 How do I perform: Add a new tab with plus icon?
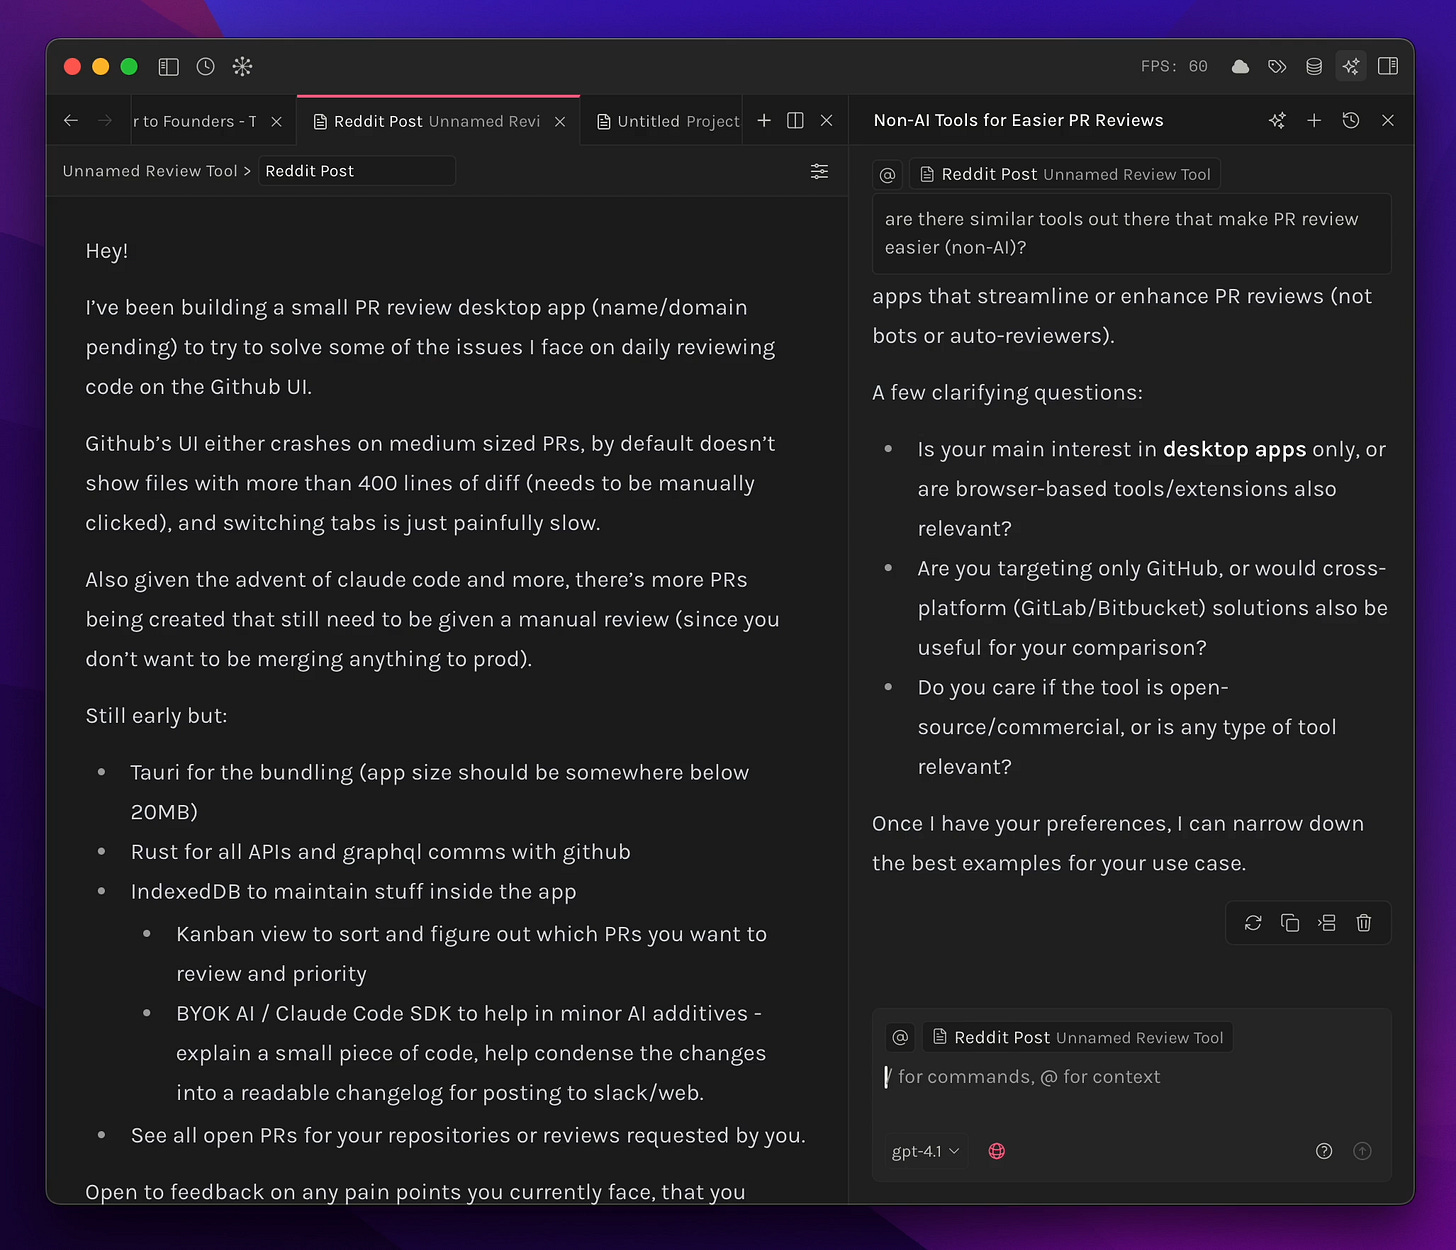pos(764,121)
